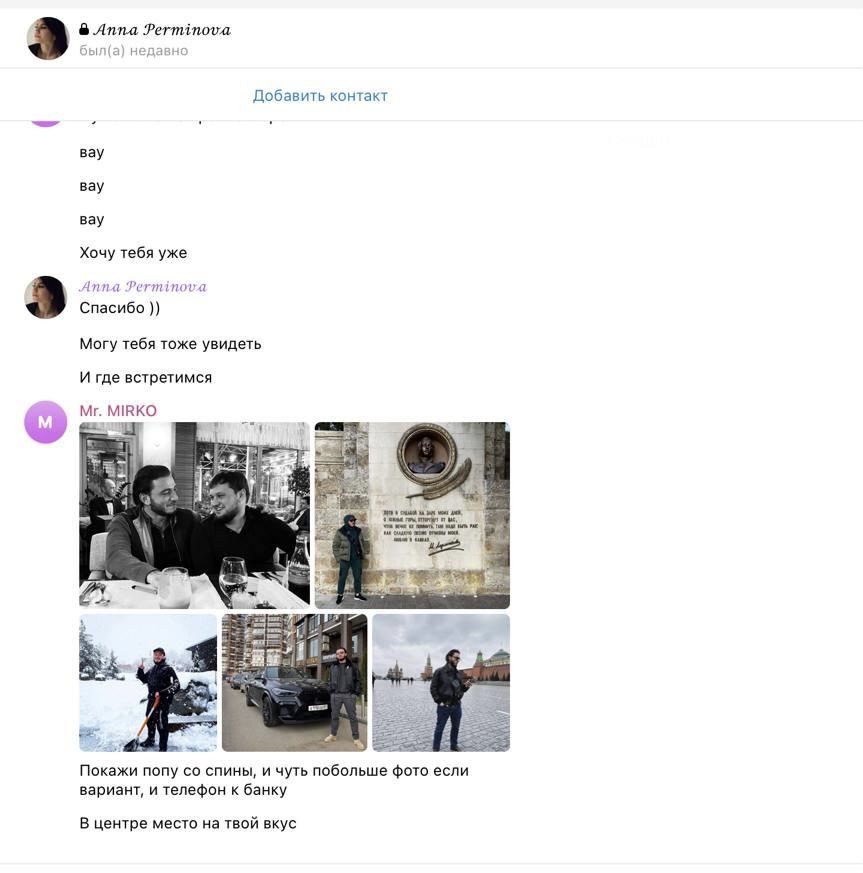Viewport: 863px width, 873px height.
Task: Click the partially hidden purple avatar under the header
Action: tap(45, 123)
